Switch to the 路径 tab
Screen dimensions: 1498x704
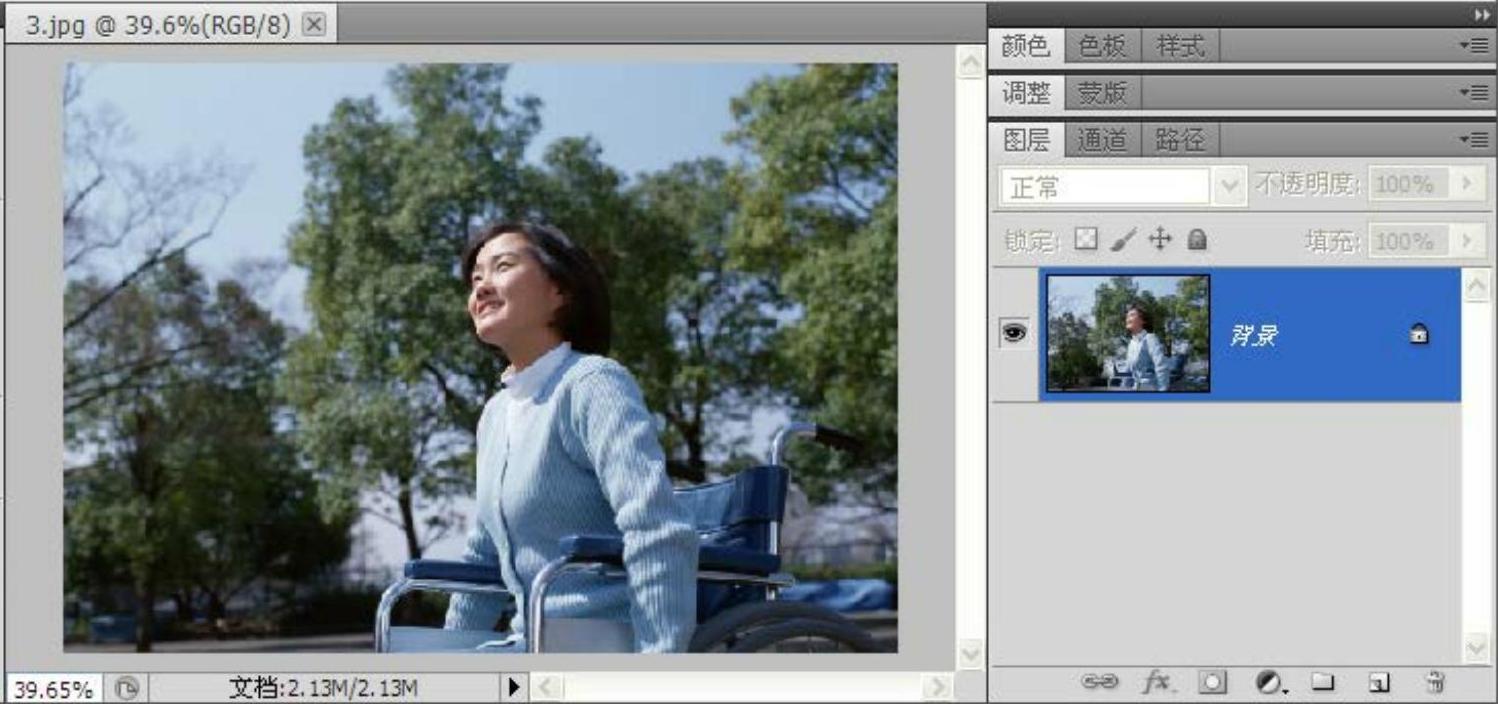[1180, 141]
